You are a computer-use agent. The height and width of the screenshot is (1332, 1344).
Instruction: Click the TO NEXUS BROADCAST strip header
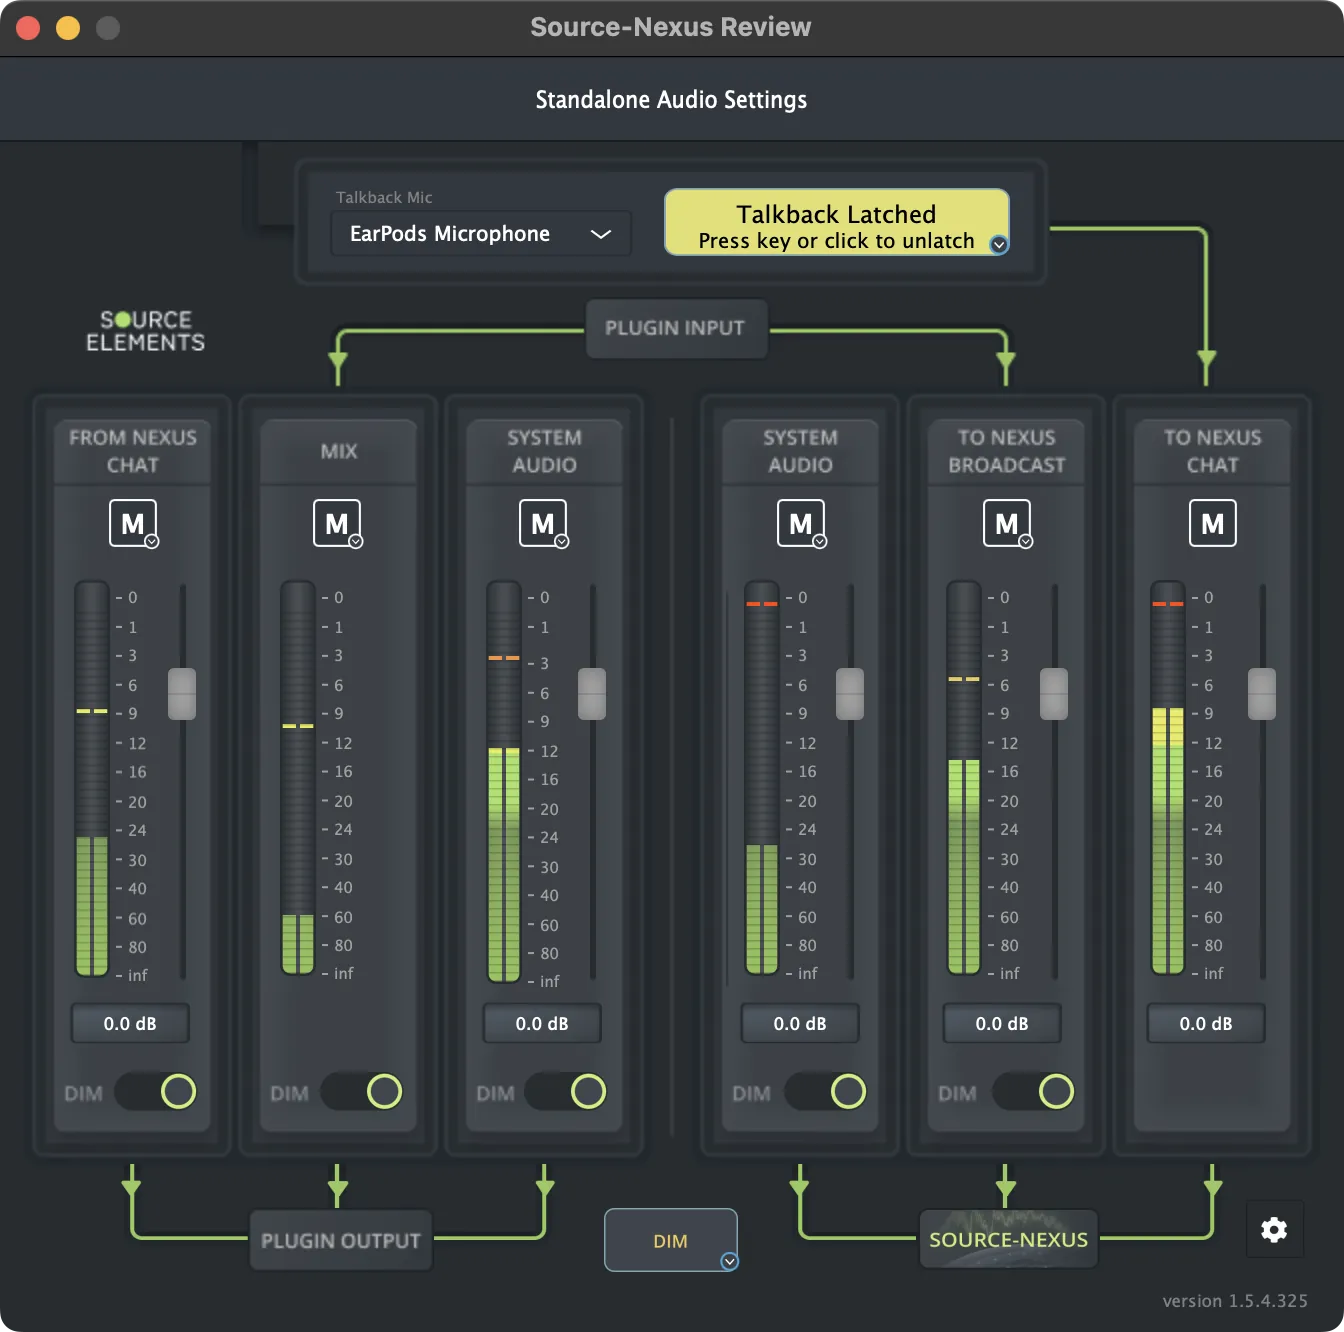point(1007,451)
